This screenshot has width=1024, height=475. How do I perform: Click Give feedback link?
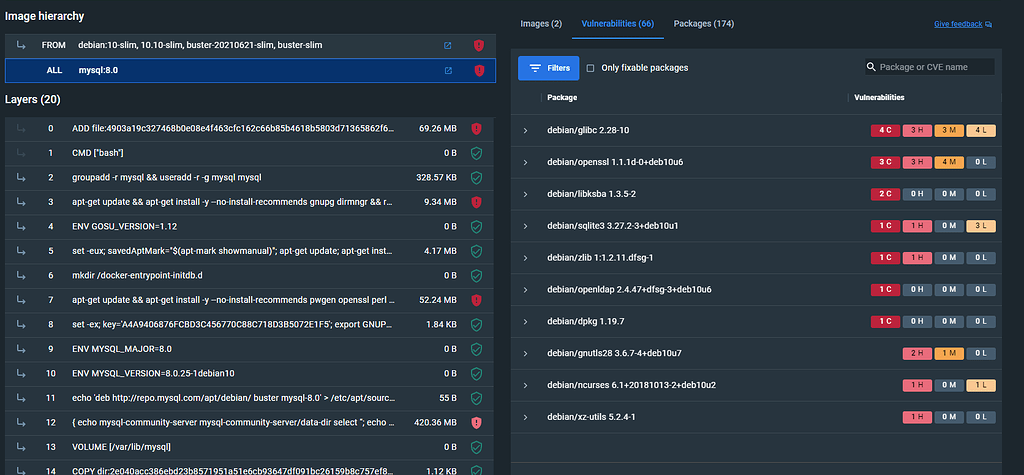962,24
